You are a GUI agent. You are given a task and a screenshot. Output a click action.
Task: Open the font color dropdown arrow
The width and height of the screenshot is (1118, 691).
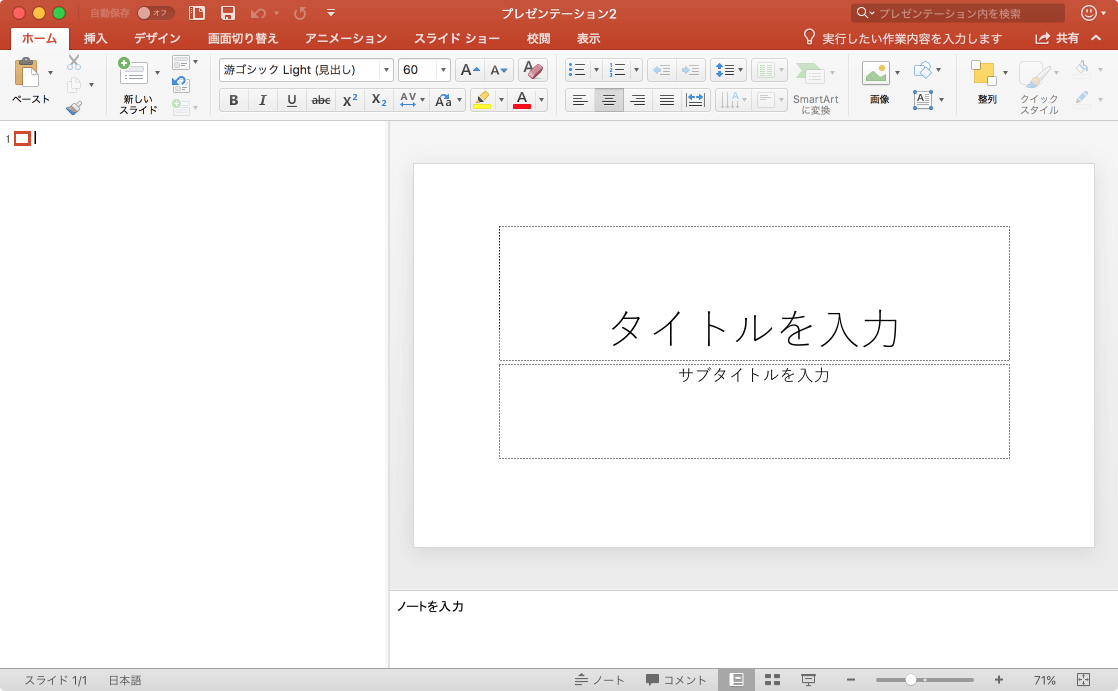541,100
